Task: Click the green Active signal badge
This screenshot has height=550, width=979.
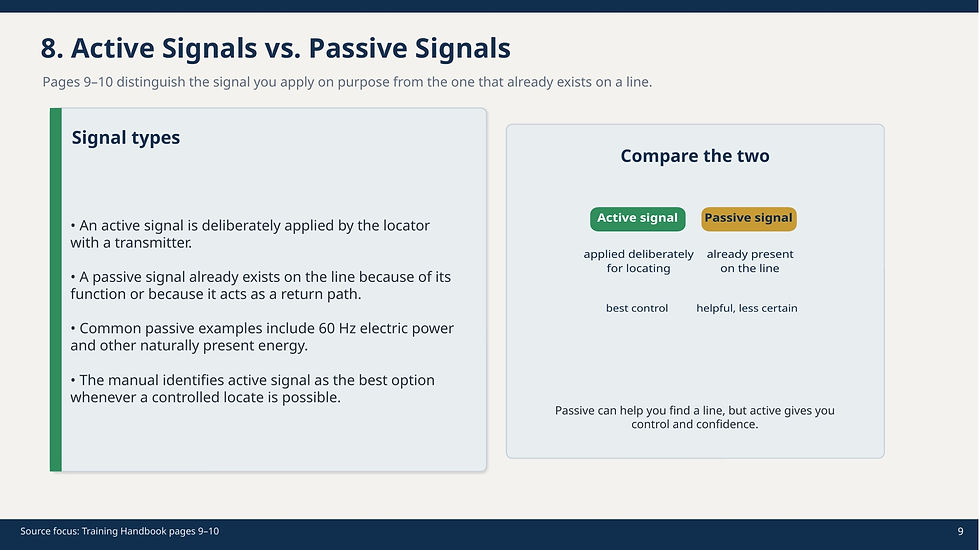Action: [x=637, y=218]
